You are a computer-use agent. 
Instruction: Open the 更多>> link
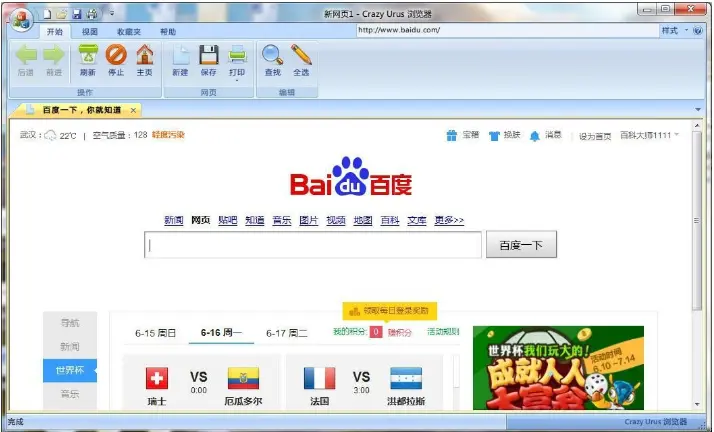point(449,220)
